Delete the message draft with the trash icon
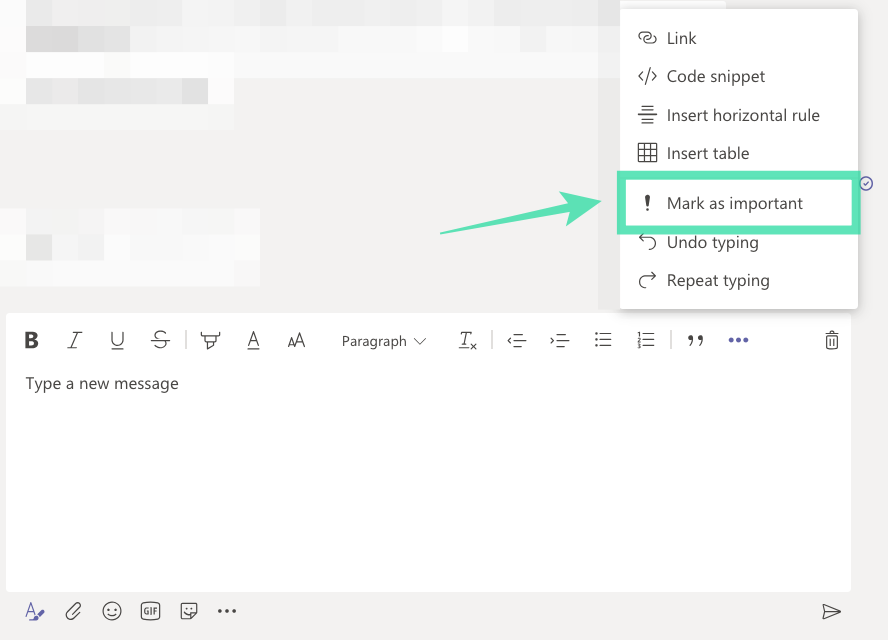 coord(831,340)
